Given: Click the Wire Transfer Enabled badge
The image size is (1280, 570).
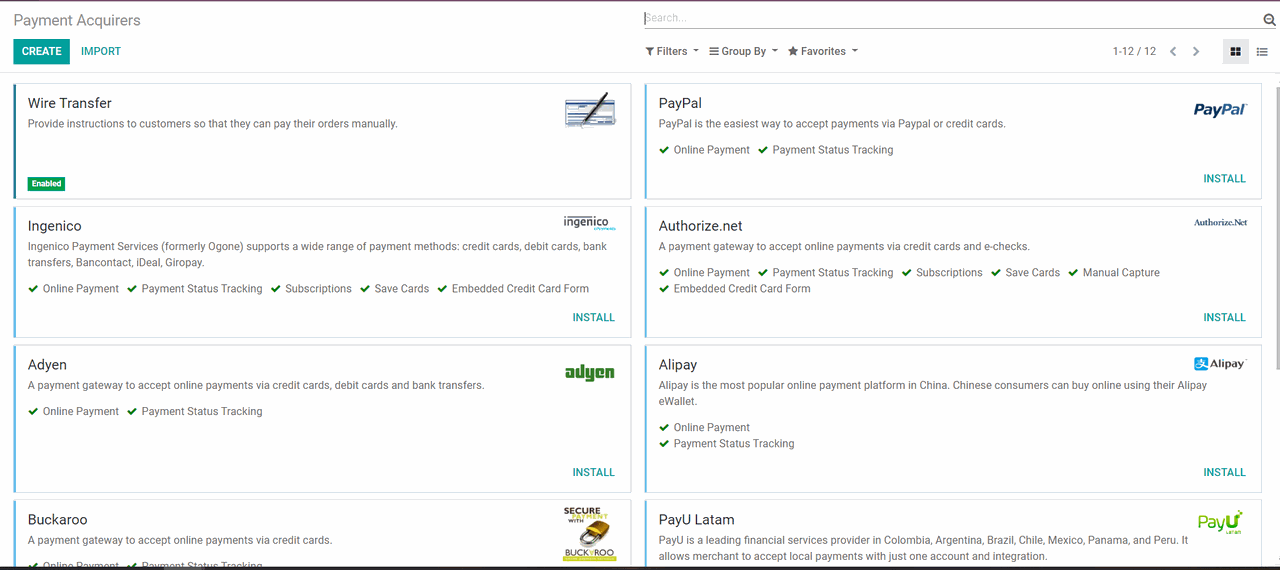Looking at the screenshot, I should [47, 184].
